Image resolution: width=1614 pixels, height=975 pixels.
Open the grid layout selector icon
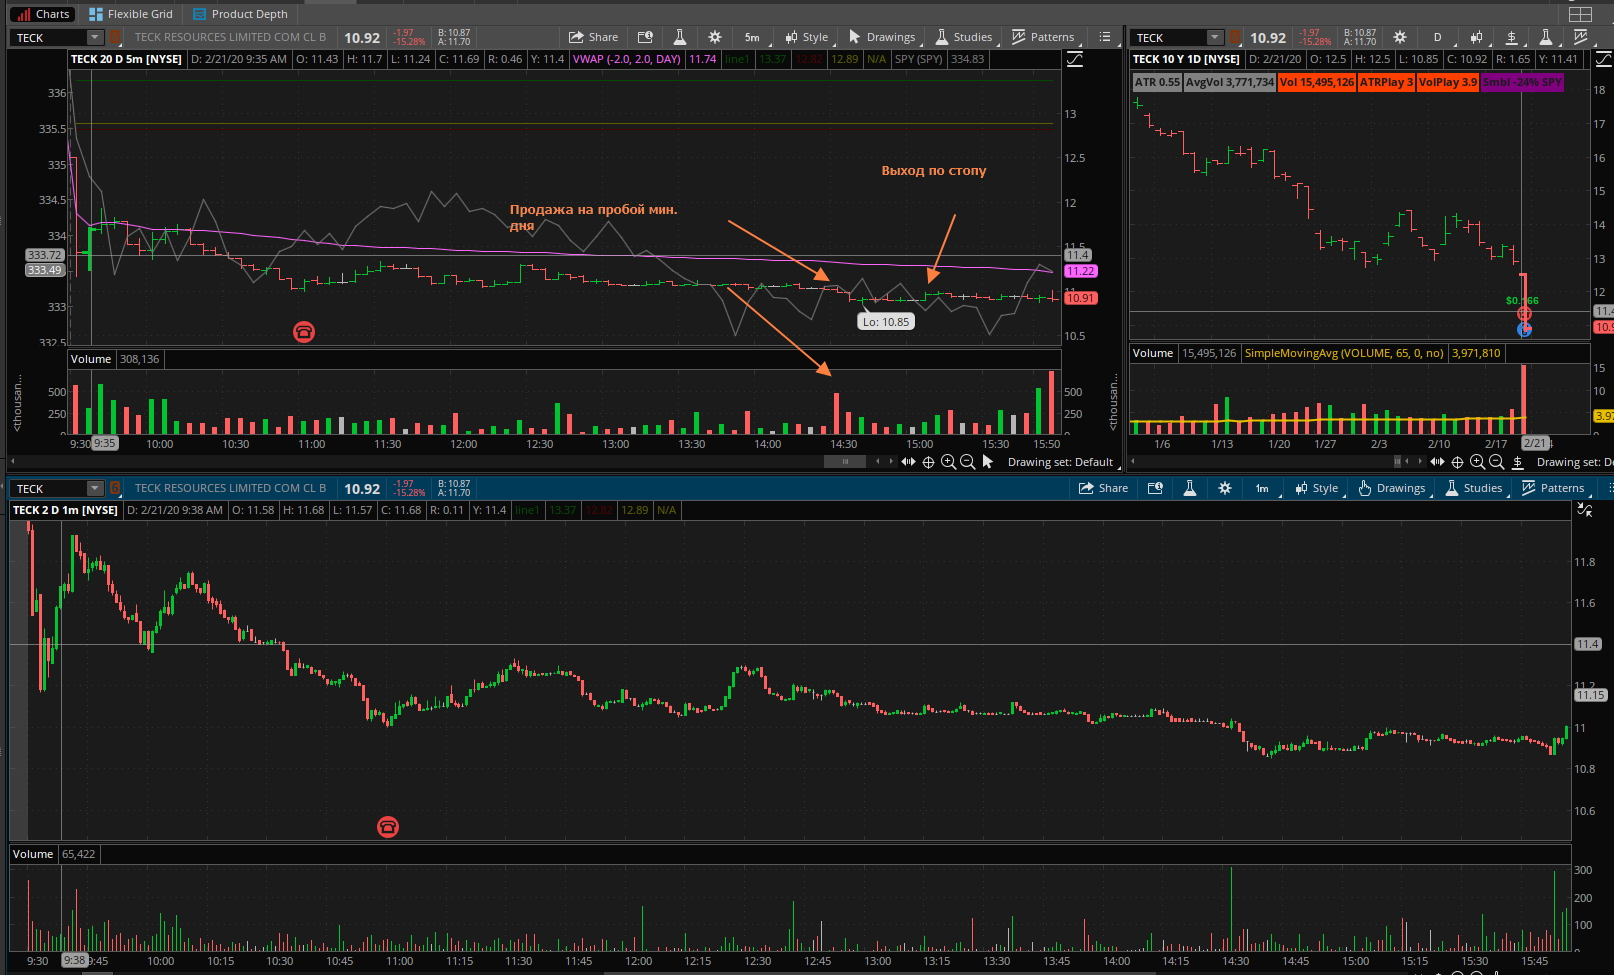(1580, 14)
